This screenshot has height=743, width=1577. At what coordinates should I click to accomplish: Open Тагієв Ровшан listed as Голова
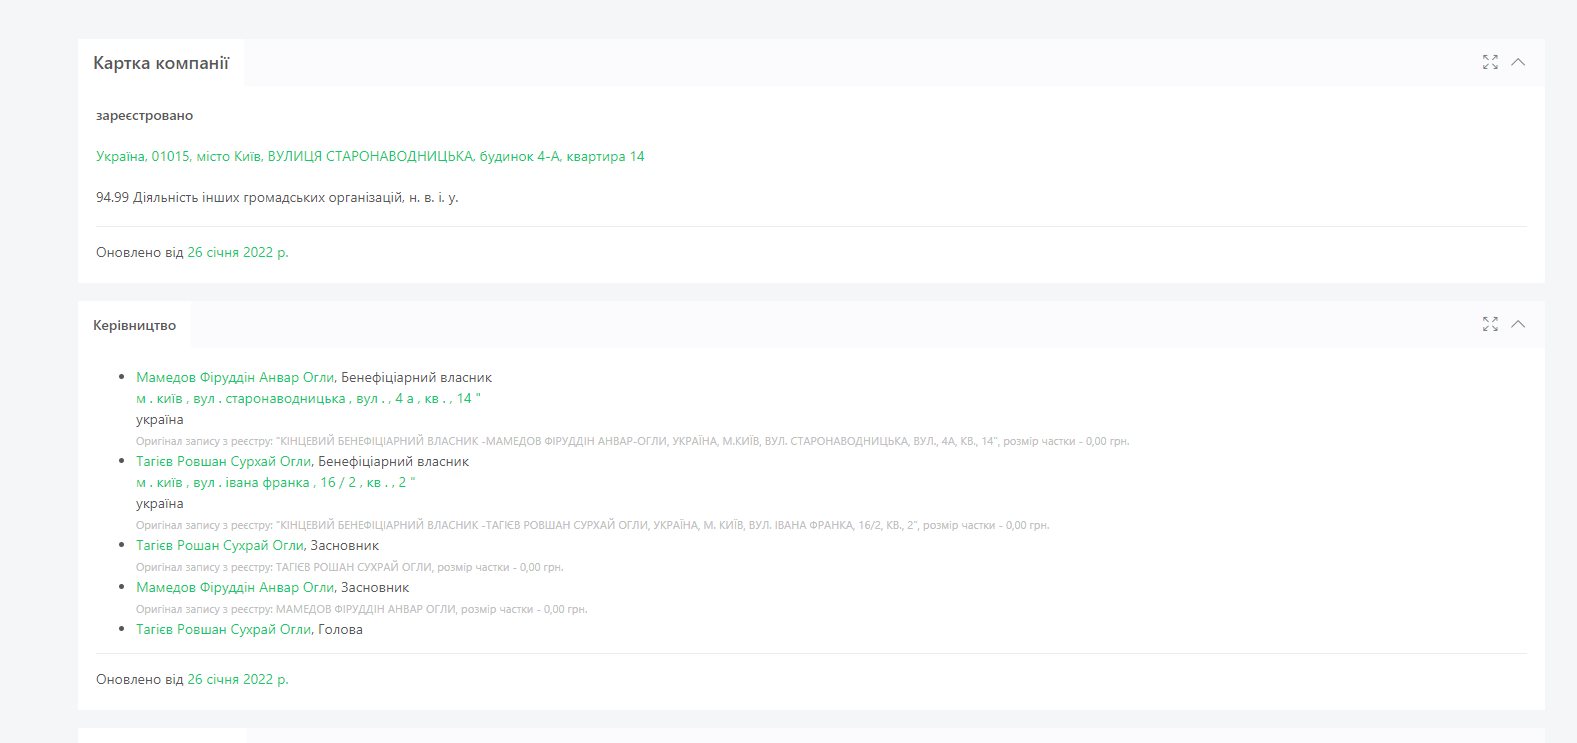pos(224,629)
